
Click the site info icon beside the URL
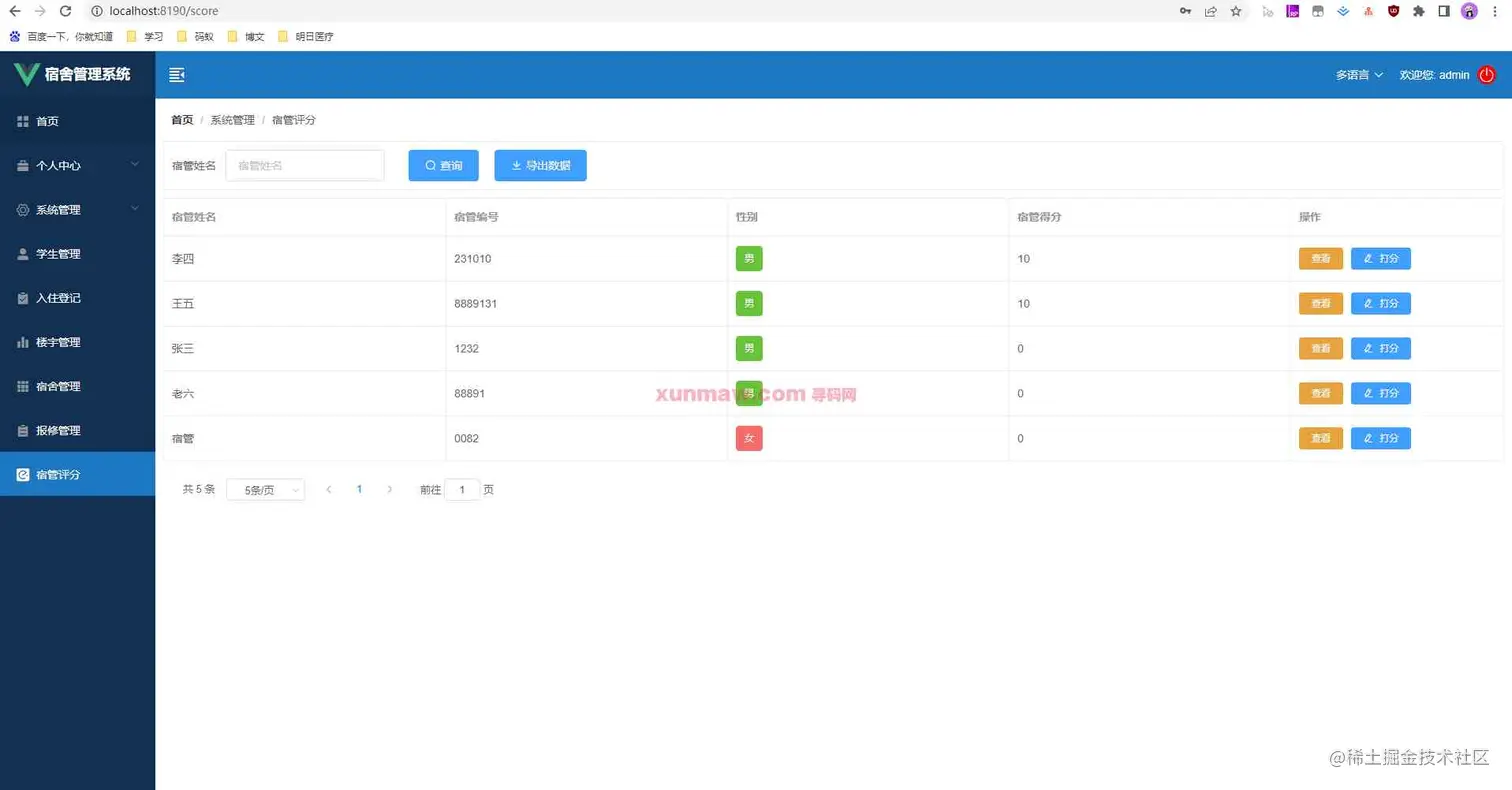[96, 11]
